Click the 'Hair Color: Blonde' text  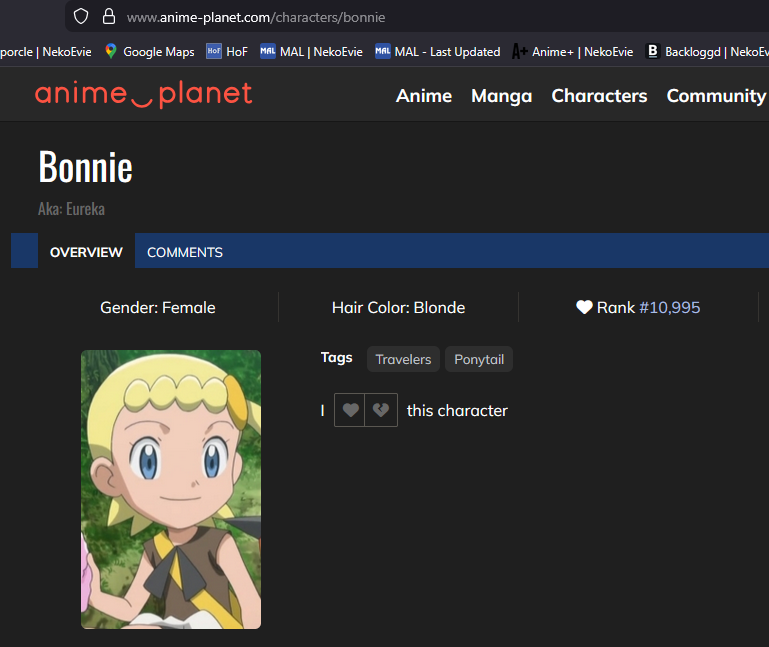398,308
